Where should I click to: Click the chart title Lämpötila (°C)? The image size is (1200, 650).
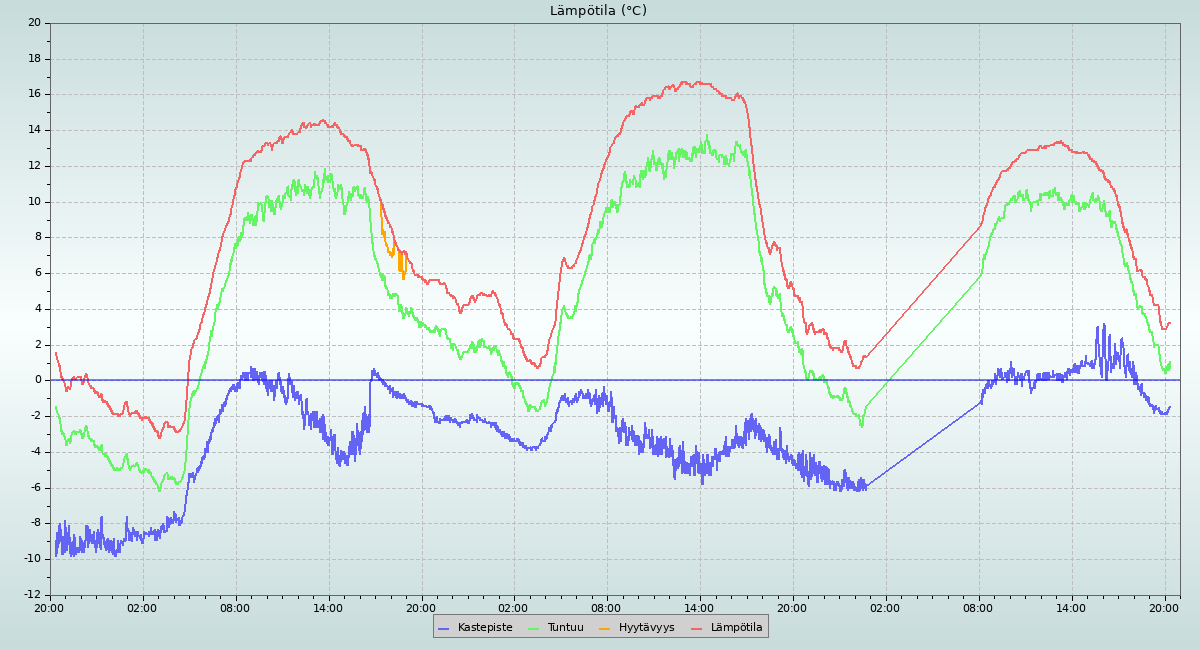[x=598, y=11]
